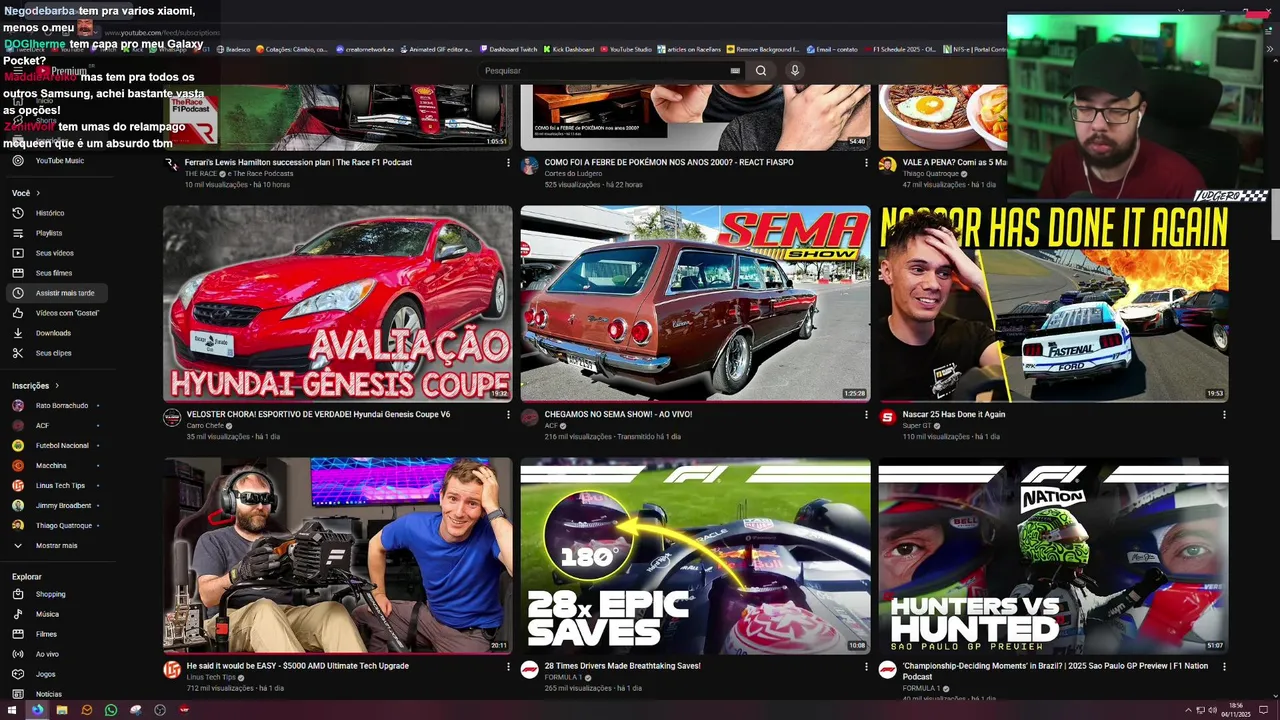Open articles on RaceFans bookmark
1280x720 pixels.
point(689,49)
